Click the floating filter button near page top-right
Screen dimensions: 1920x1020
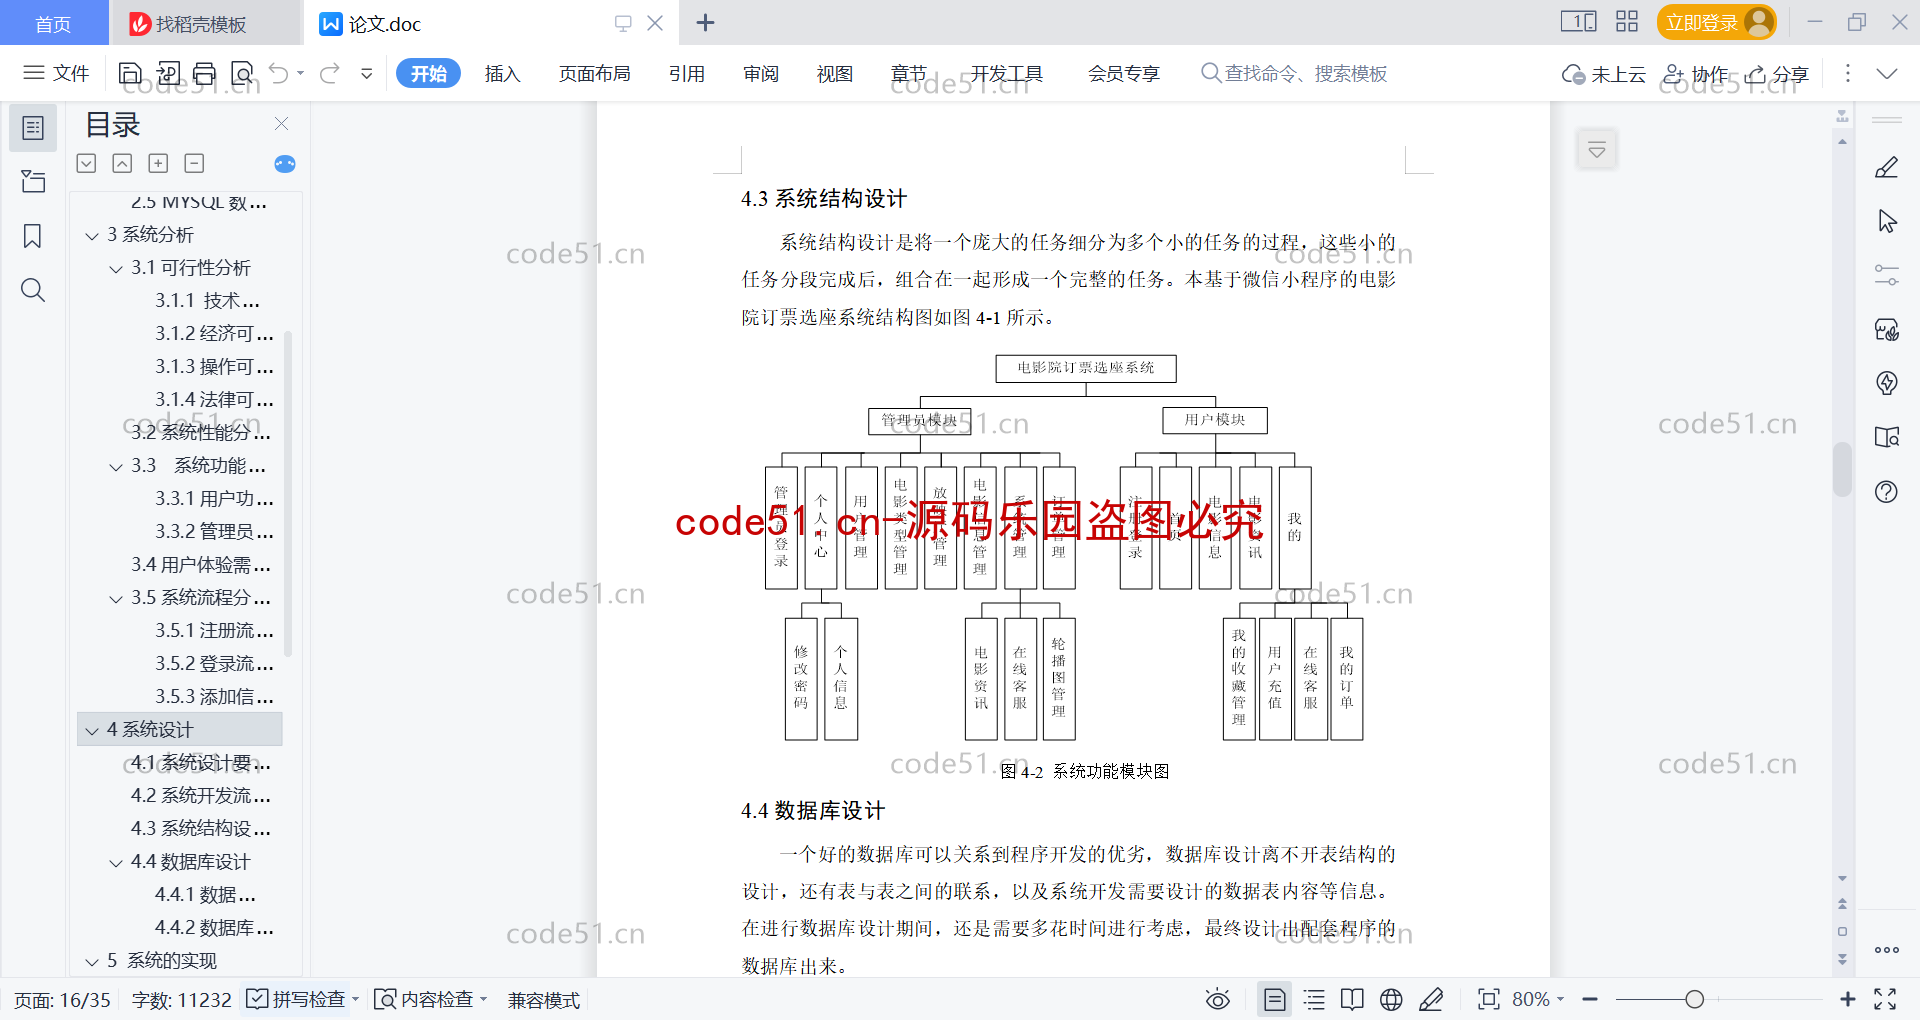(x=1597, y=150)
